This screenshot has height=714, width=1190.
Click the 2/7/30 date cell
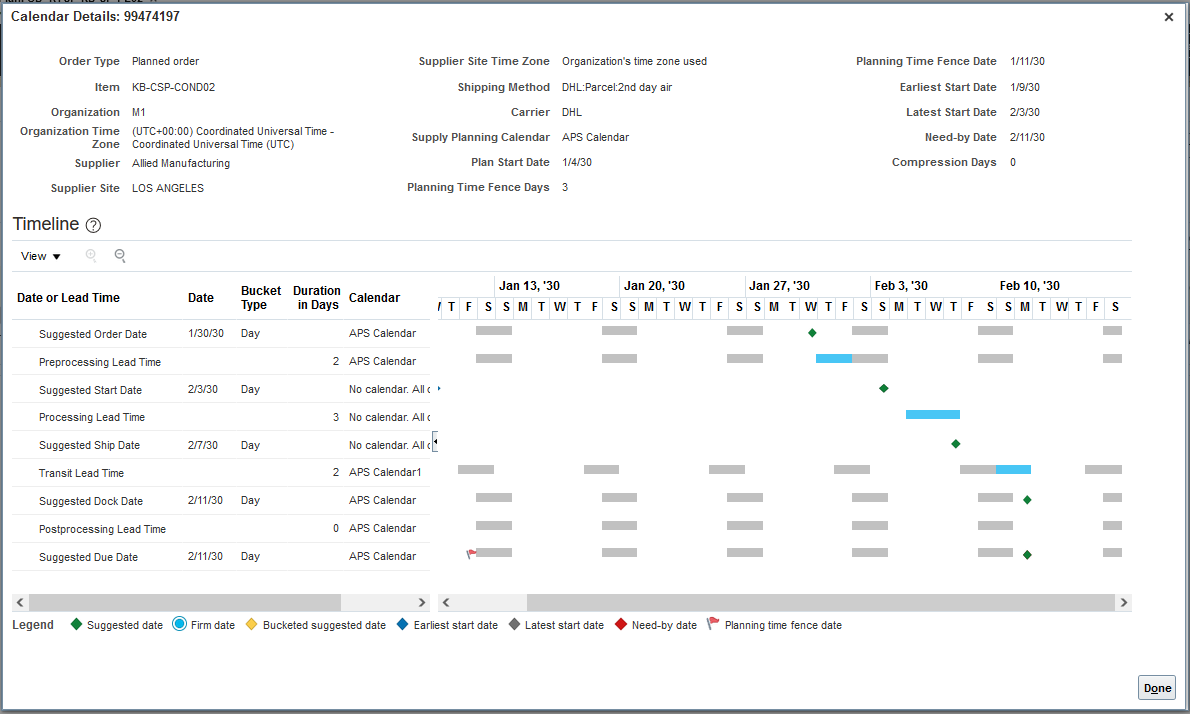tap(203, 445)
